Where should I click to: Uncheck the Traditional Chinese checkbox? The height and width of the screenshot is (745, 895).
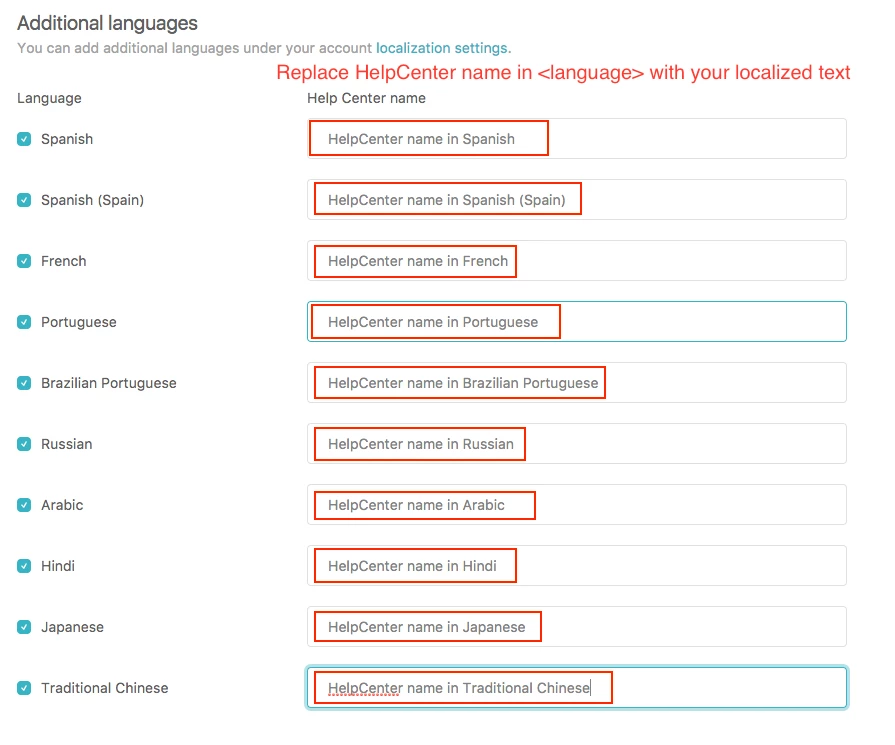click(x=24, y=688)
